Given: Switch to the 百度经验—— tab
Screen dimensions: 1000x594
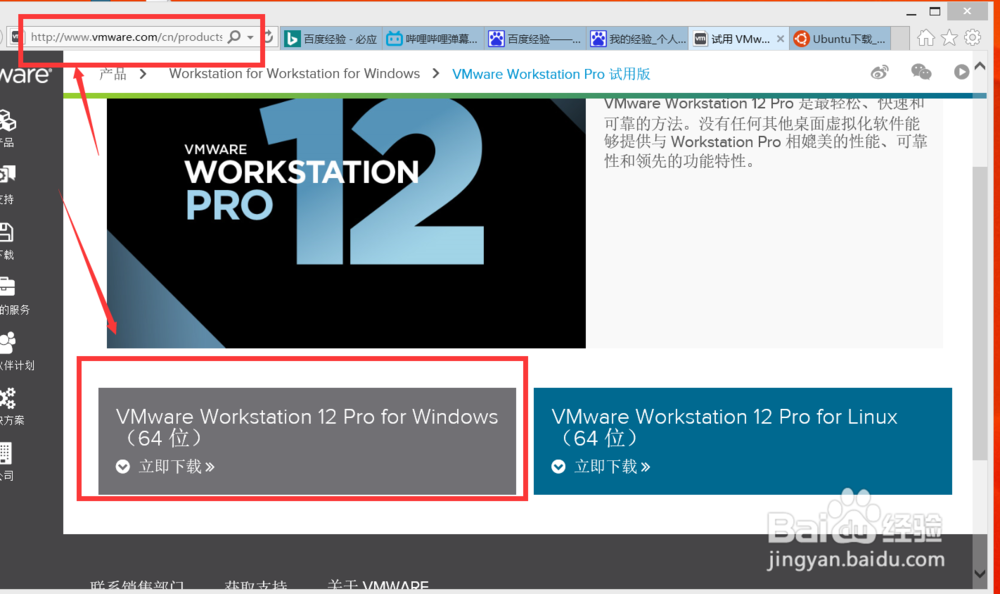Looking at the screenshot, I should tap(535, 39).
